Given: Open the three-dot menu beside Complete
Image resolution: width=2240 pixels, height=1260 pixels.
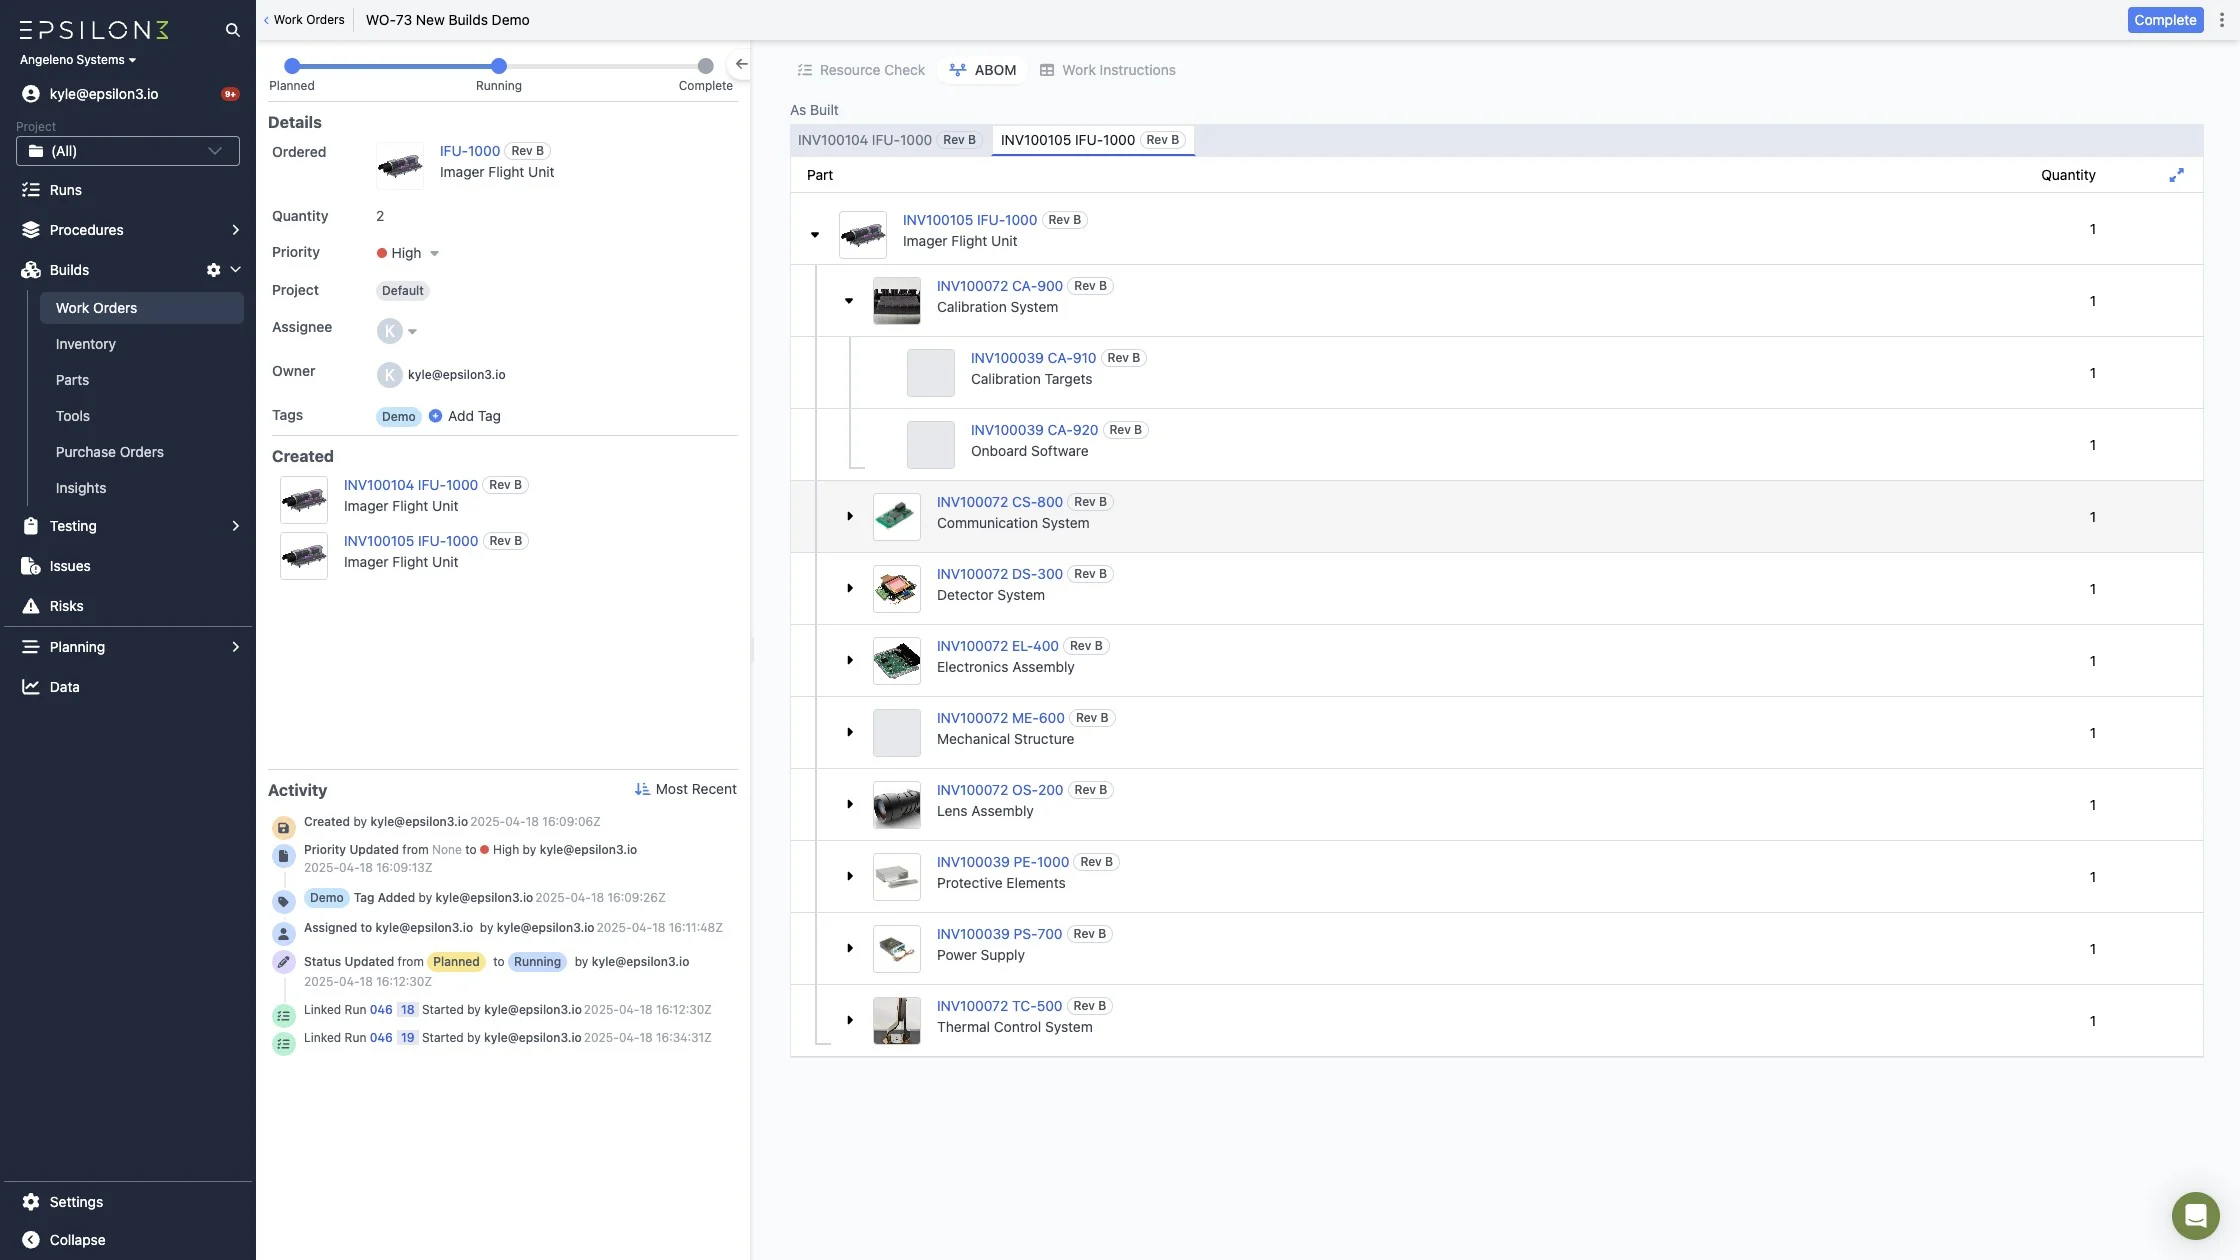Looking at the screenshot, I should click(2222, 20).
